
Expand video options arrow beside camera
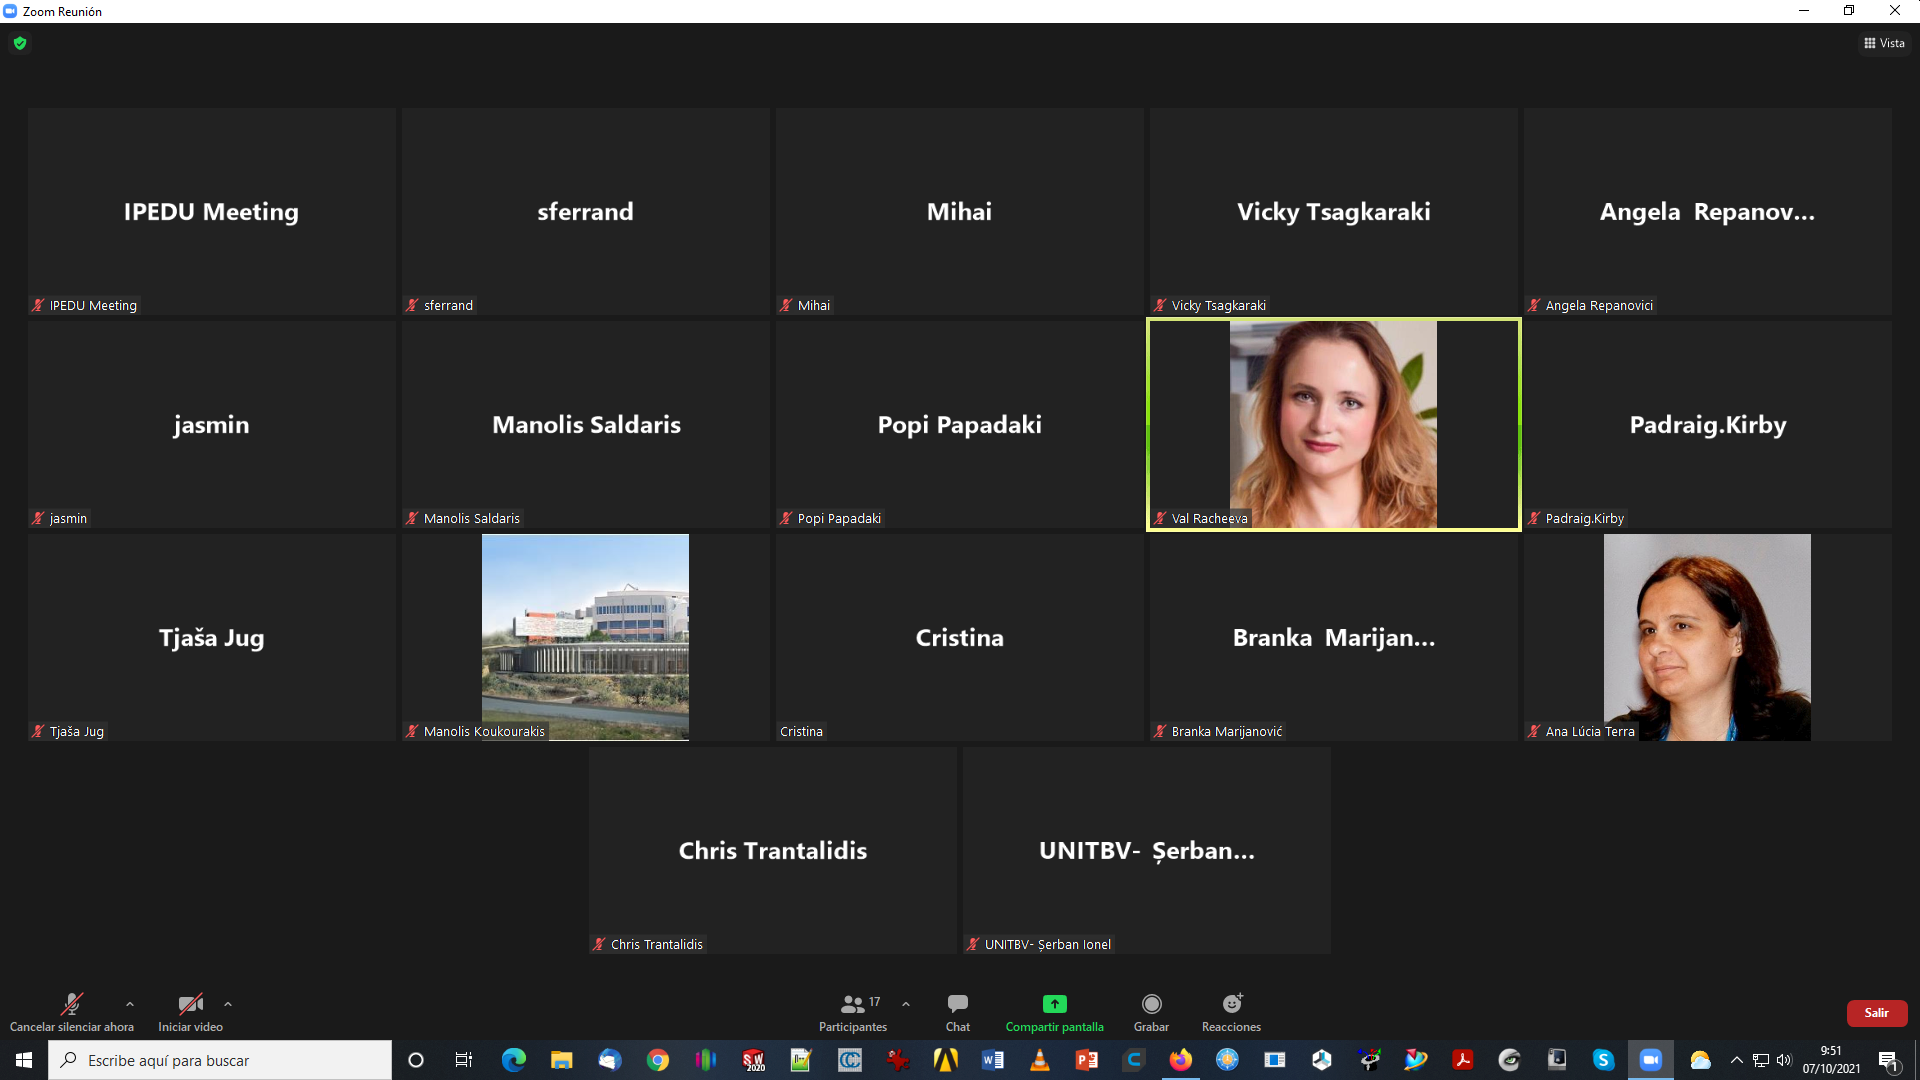[228, 1003]
